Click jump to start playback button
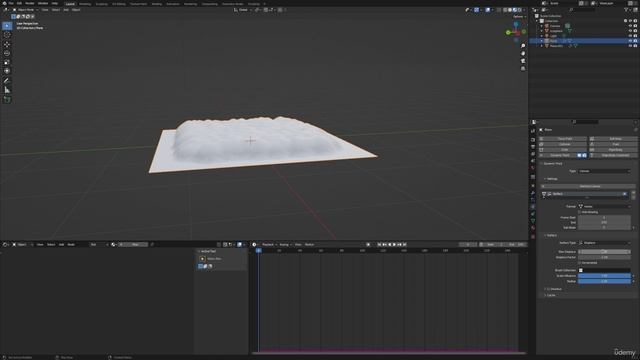 click(x=379, y=244)
